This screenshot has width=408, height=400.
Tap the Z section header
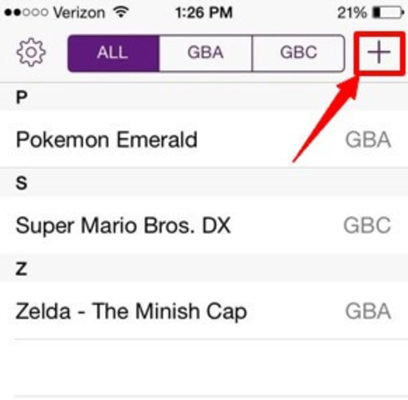pos(204,268)
